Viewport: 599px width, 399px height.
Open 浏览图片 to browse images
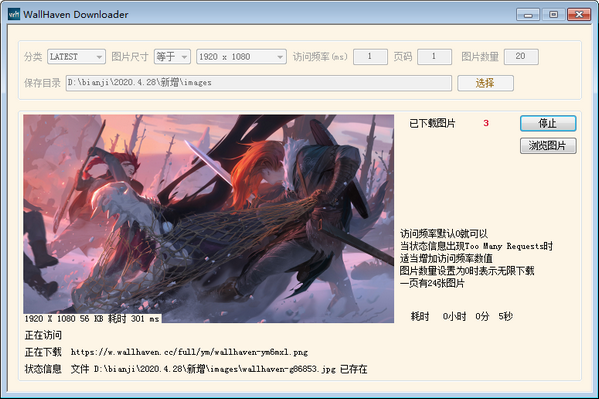[x=548, y=146]
